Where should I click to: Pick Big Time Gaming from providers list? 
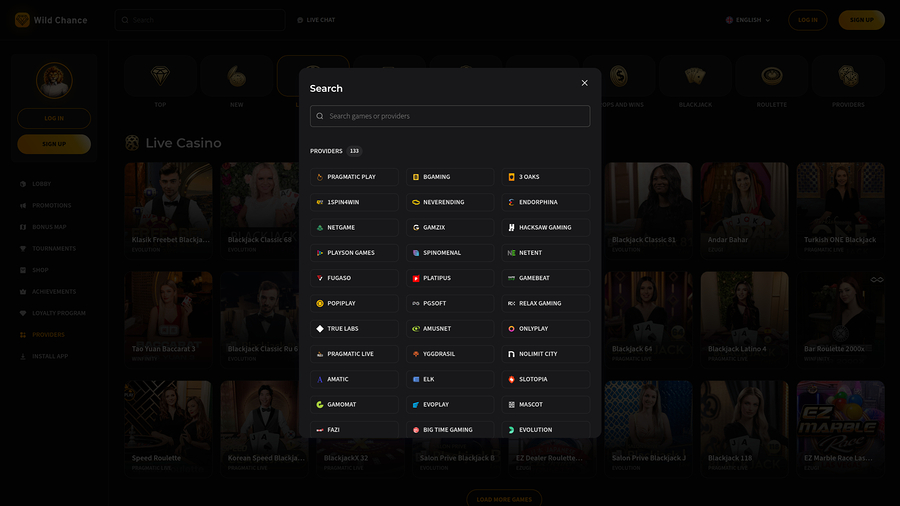450,430
